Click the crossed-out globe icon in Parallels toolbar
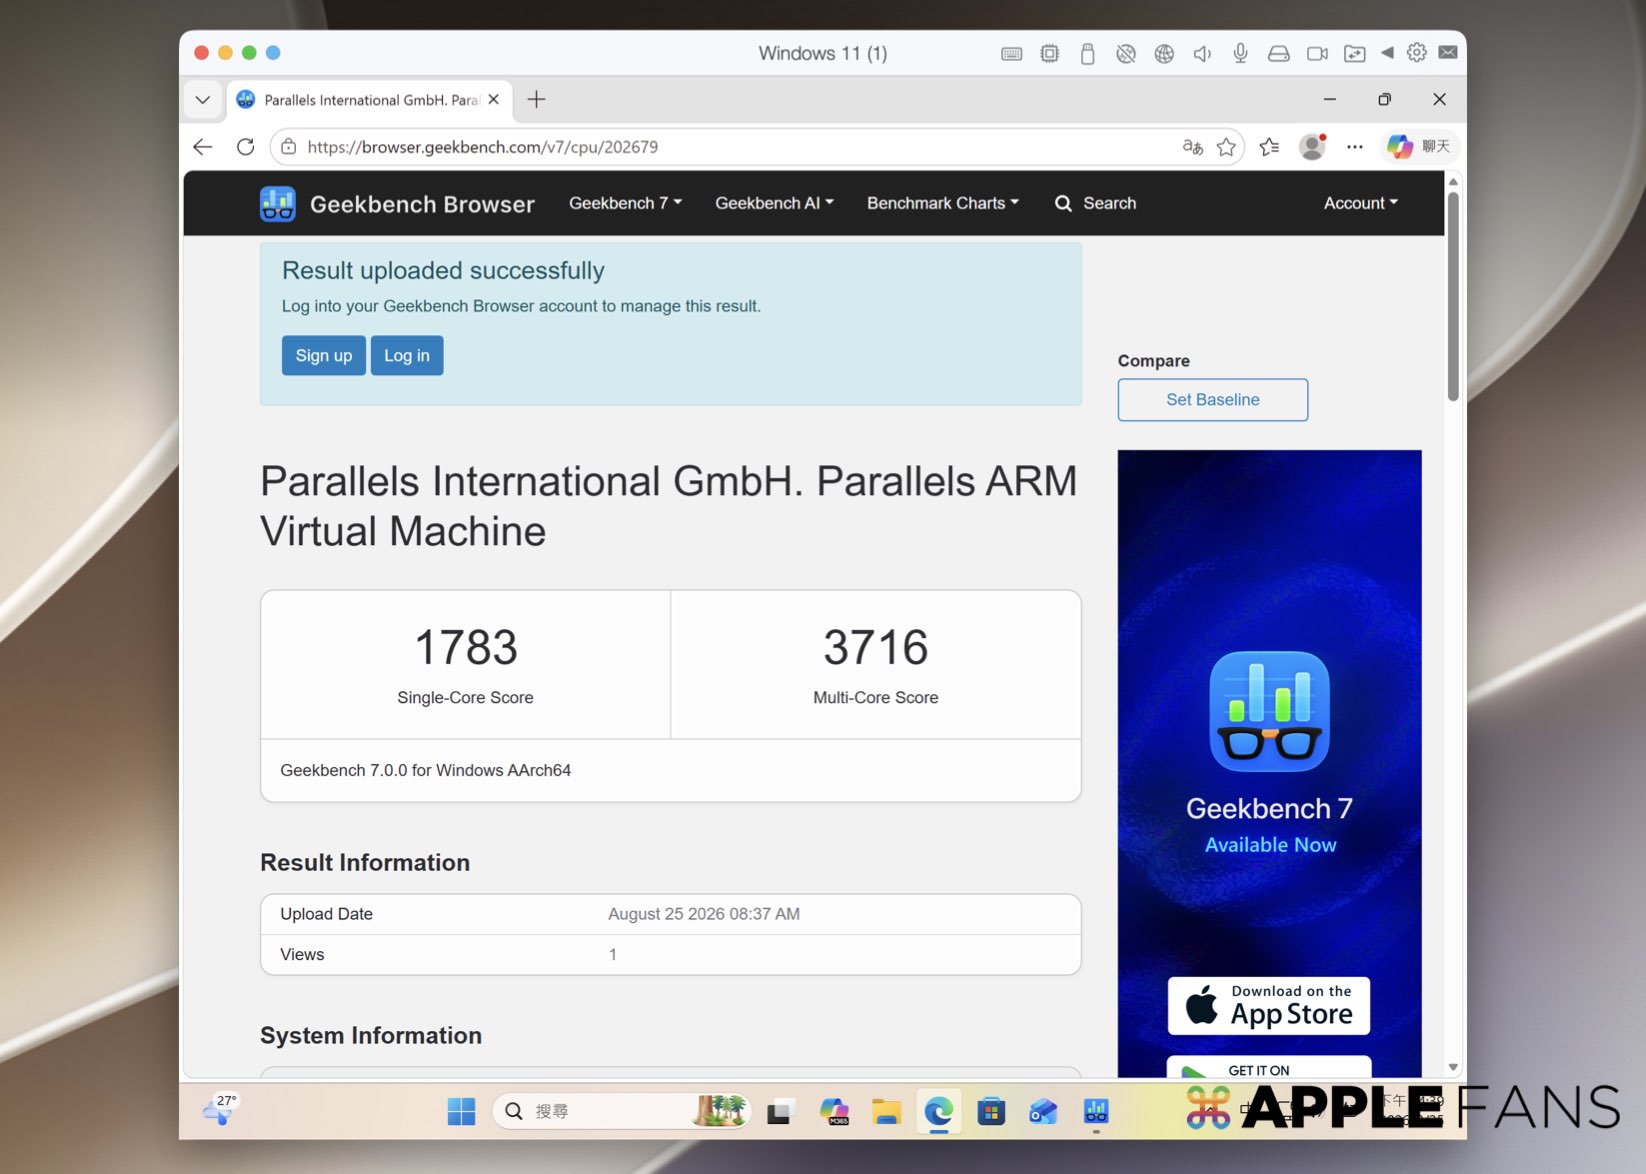 pos(1126,53)
